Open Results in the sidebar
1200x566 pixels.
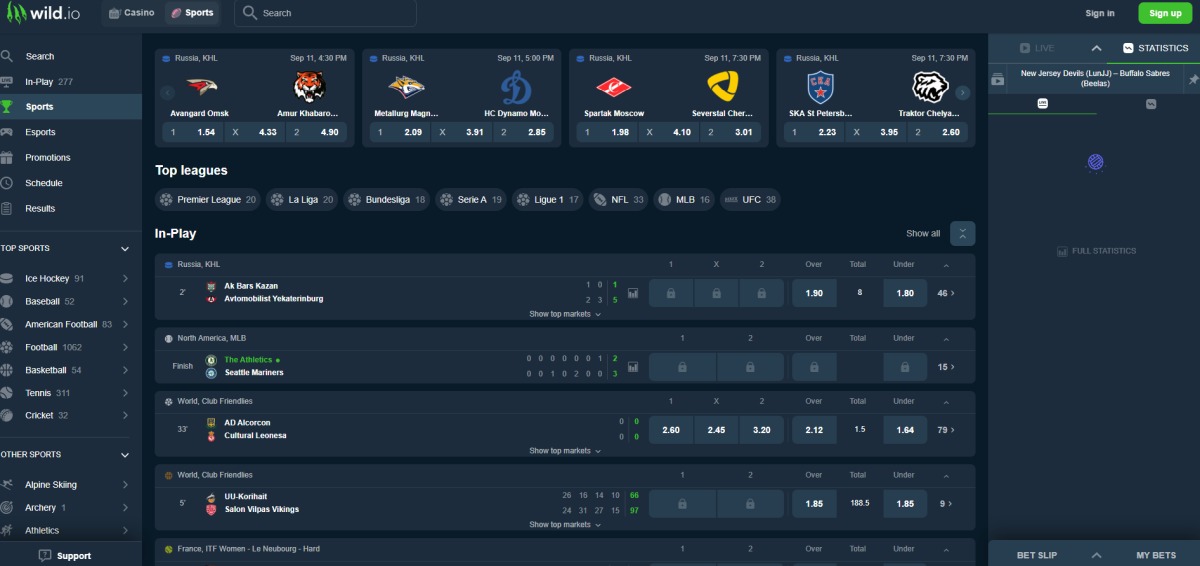click(71, 209)
